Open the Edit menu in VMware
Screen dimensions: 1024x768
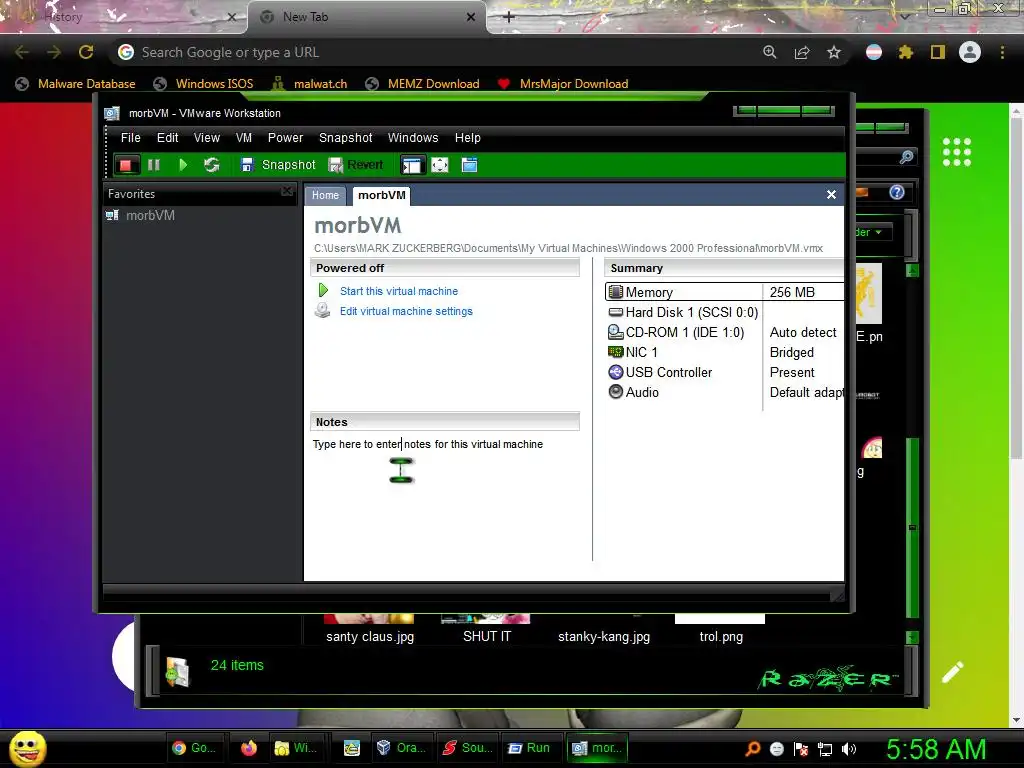(167, 138)
